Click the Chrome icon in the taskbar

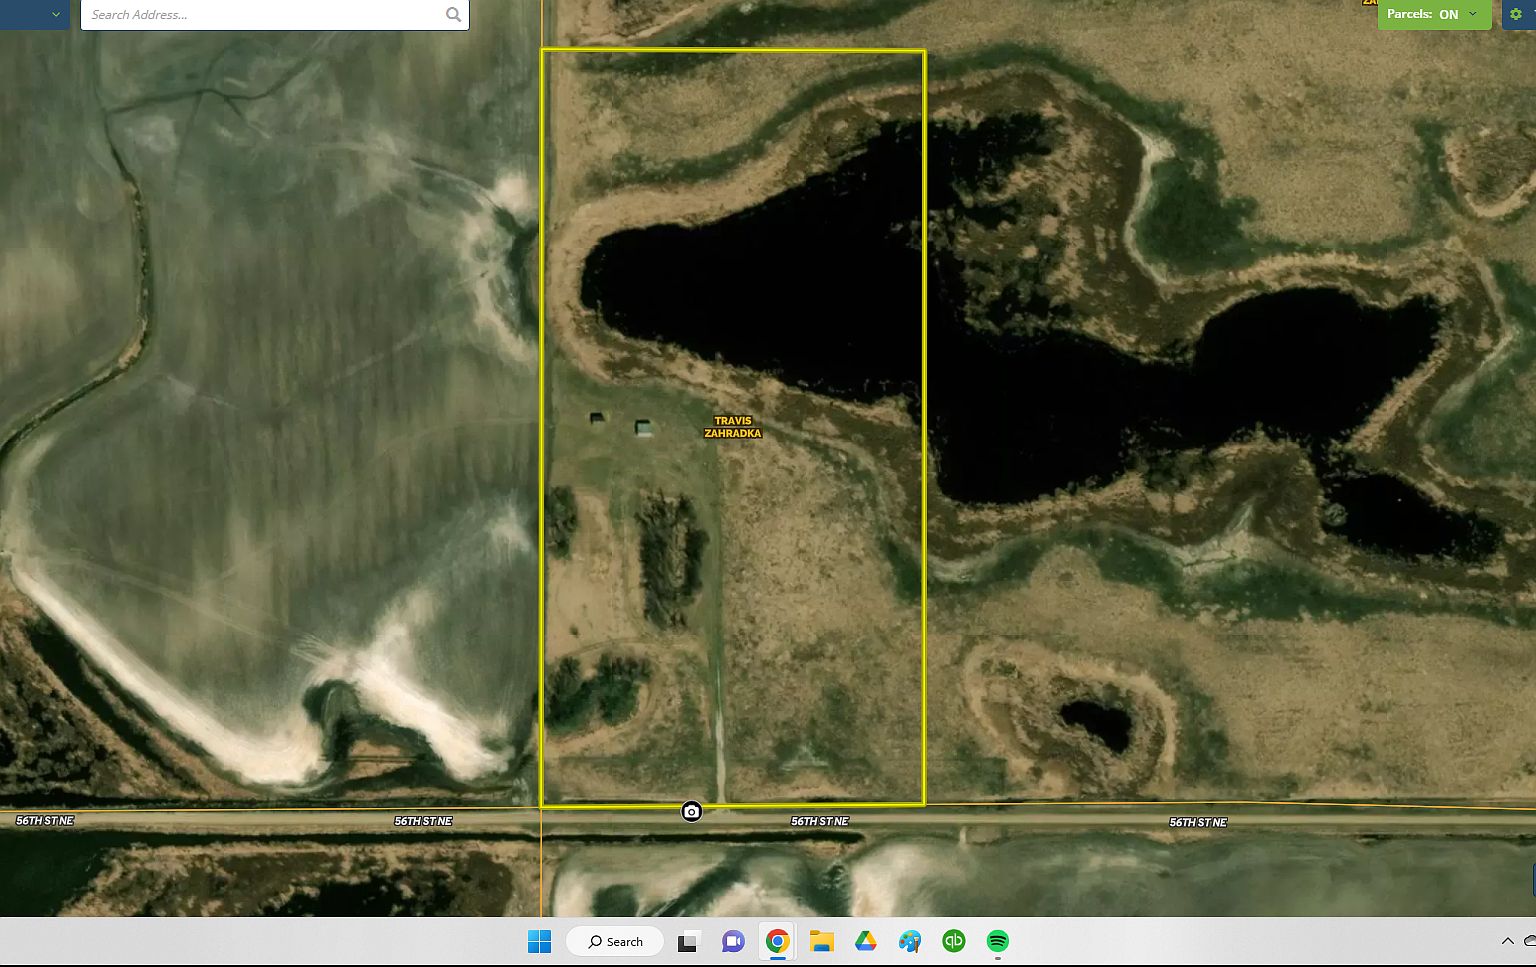[777, 941]
